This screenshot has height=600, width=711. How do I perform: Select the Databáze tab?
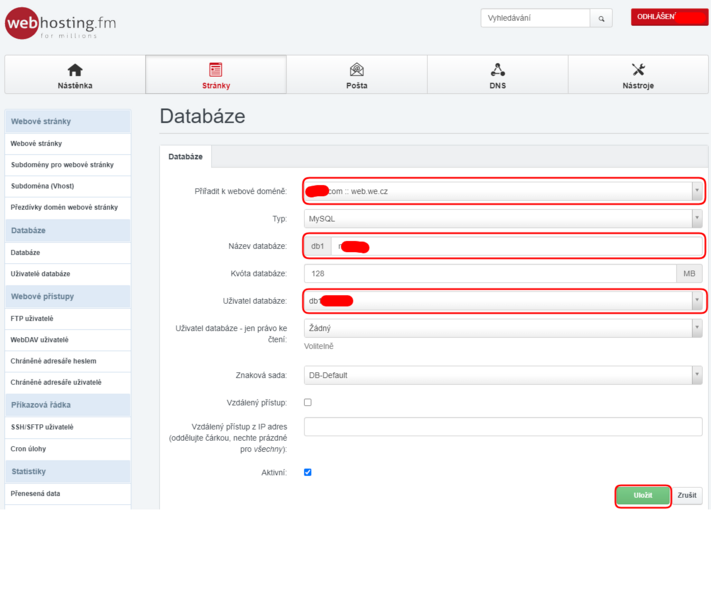[185, 156]
